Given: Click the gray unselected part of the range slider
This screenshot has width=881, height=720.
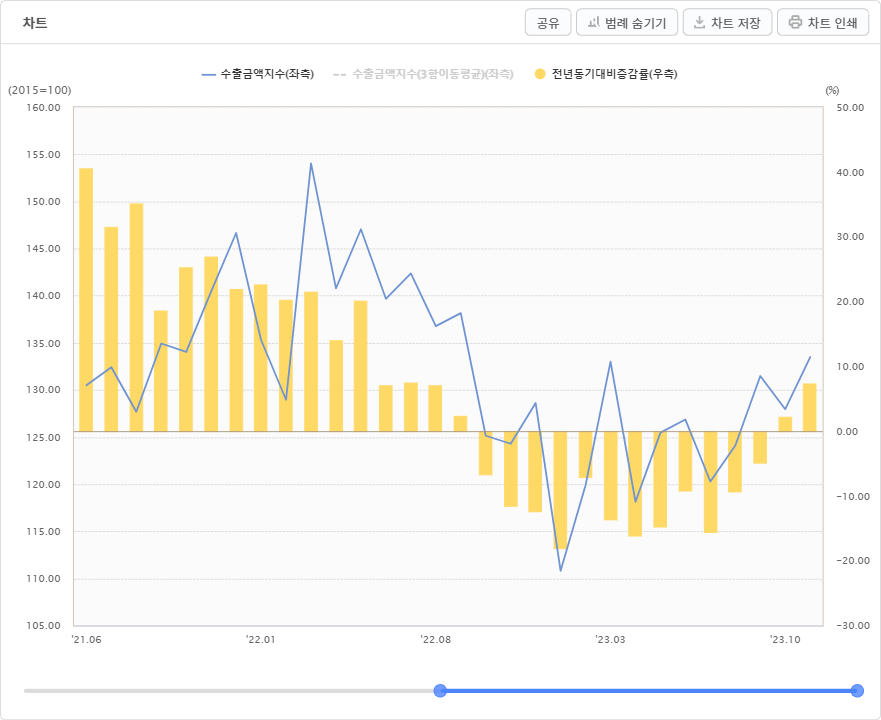Looking at the screenshot, I should [x=229, y=690].
